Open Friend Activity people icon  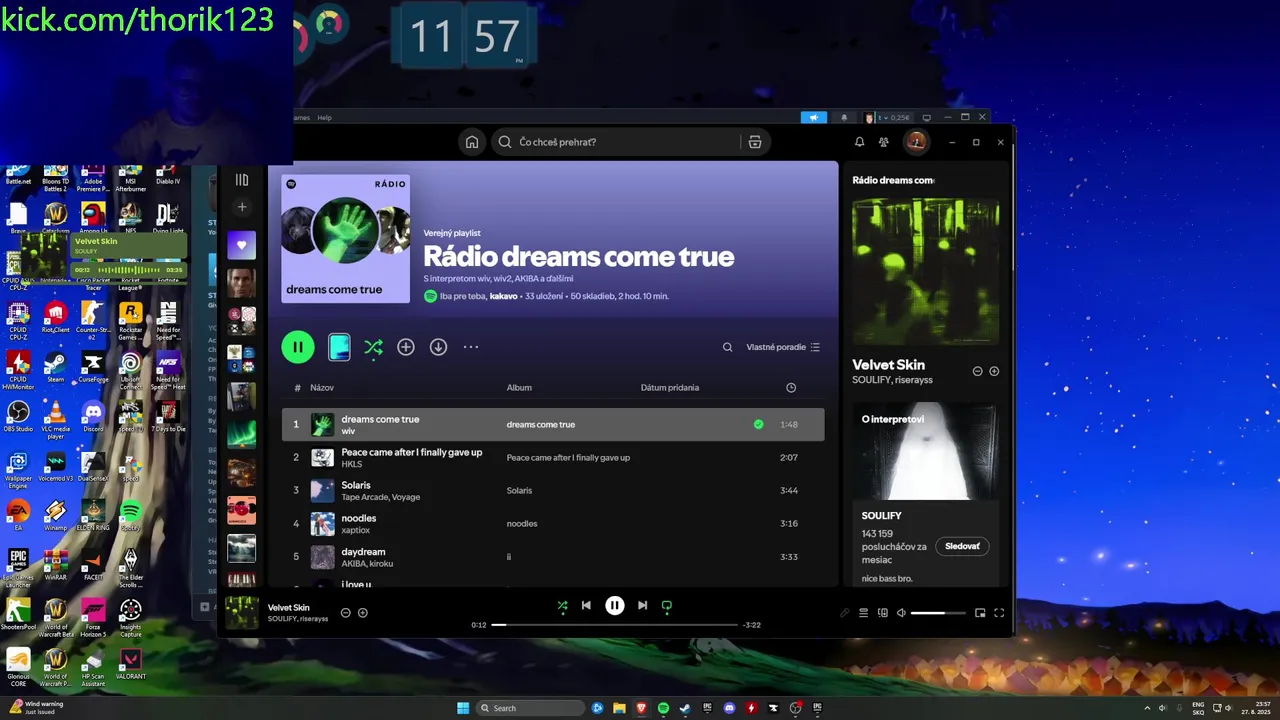coord(884,142)
